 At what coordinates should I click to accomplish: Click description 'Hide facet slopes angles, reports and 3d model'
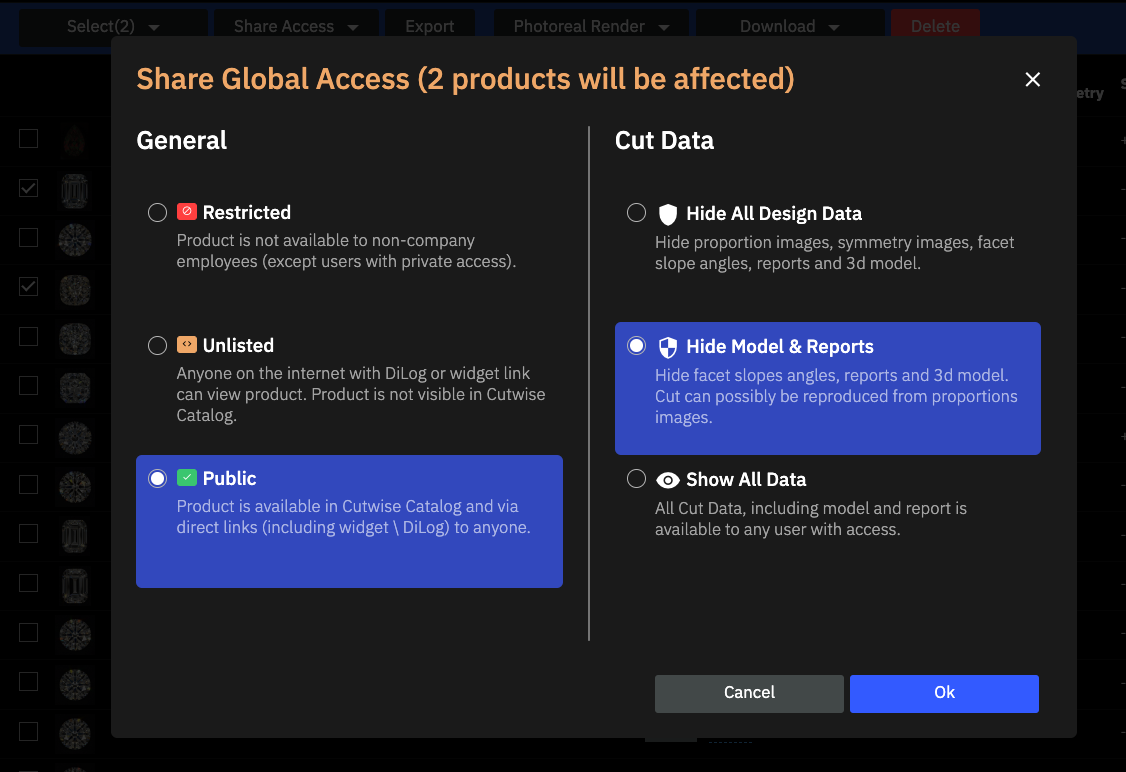(x=836, y=396)
